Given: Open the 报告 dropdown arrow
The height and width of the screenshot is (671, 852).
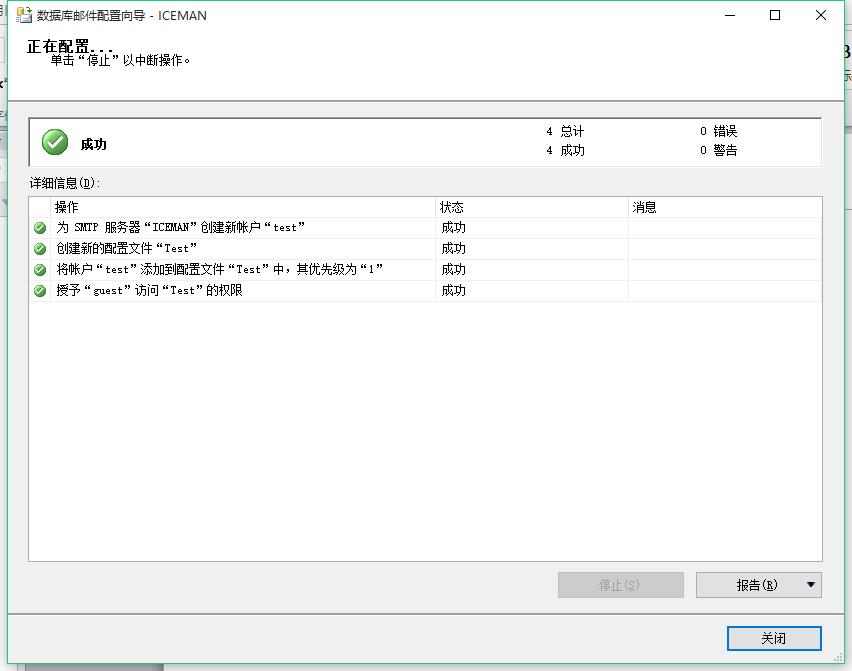Looking at the screenshot, I should 811,585.
